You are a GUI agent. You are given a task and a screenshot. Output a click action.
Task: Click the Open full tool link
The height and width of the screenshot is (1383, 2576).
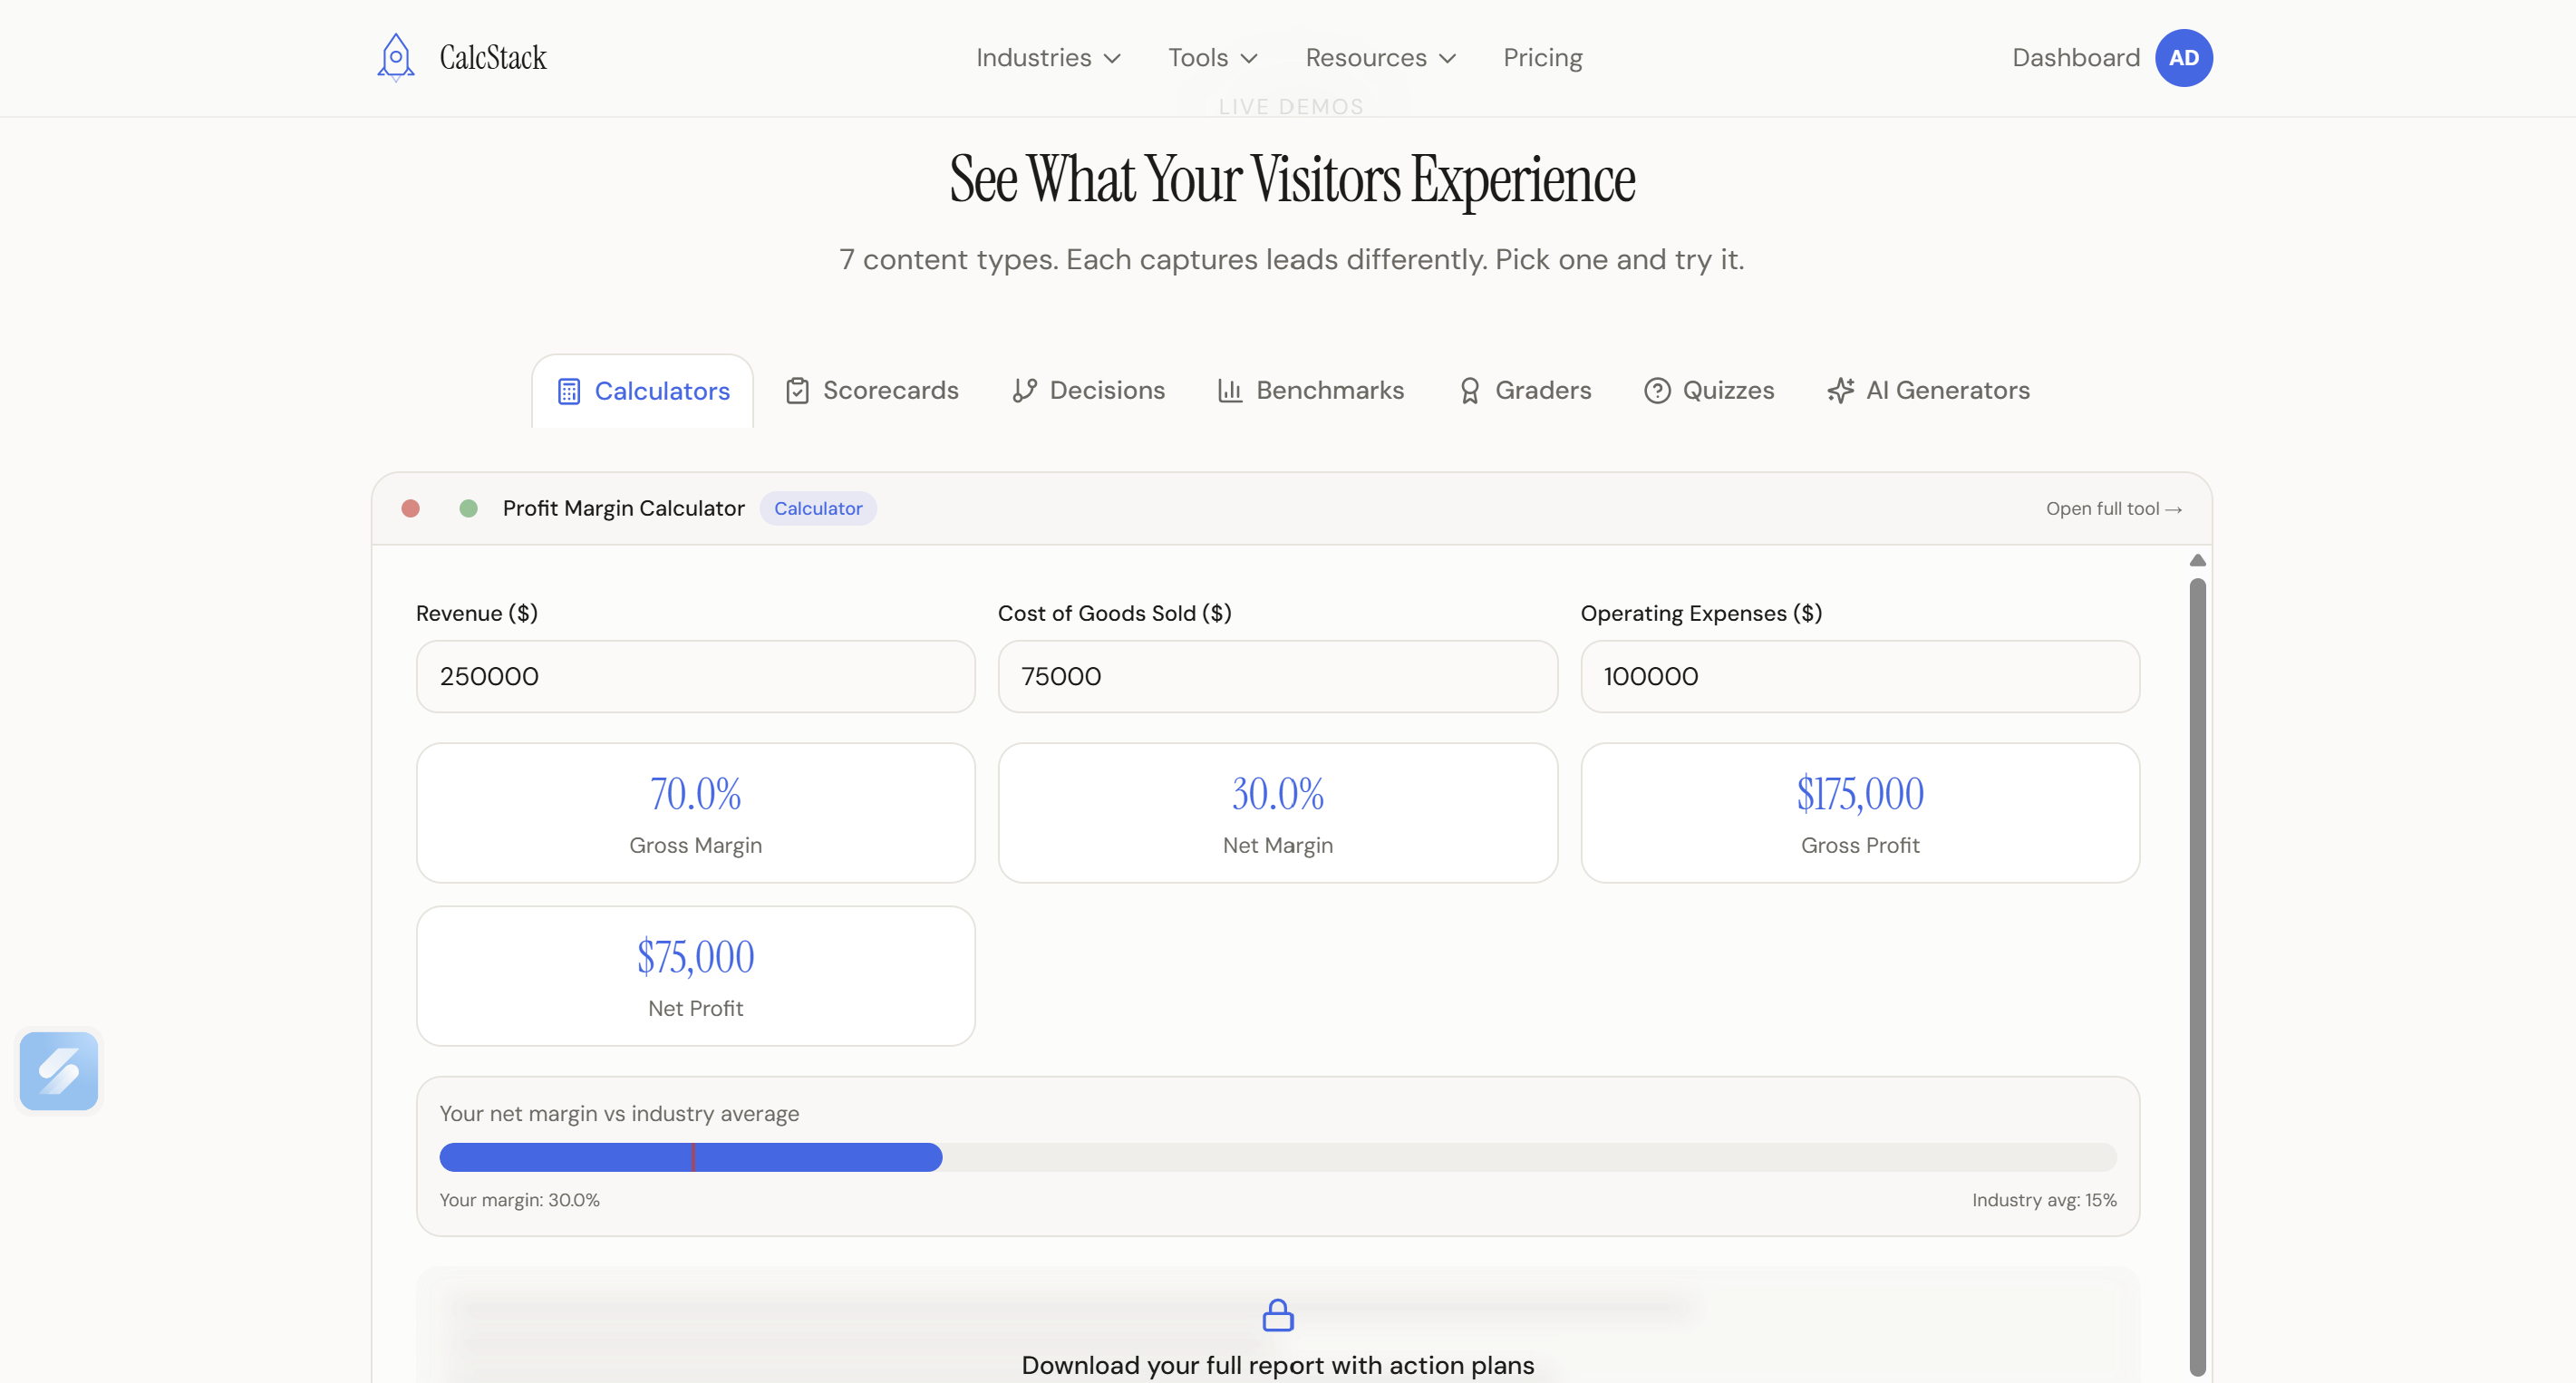(2113, 509)
